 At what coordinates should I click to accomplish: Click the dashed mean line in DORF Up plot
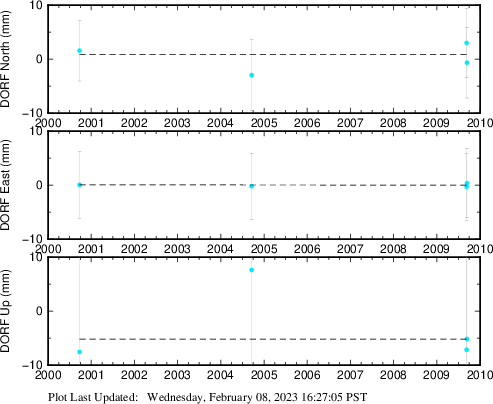273,339
